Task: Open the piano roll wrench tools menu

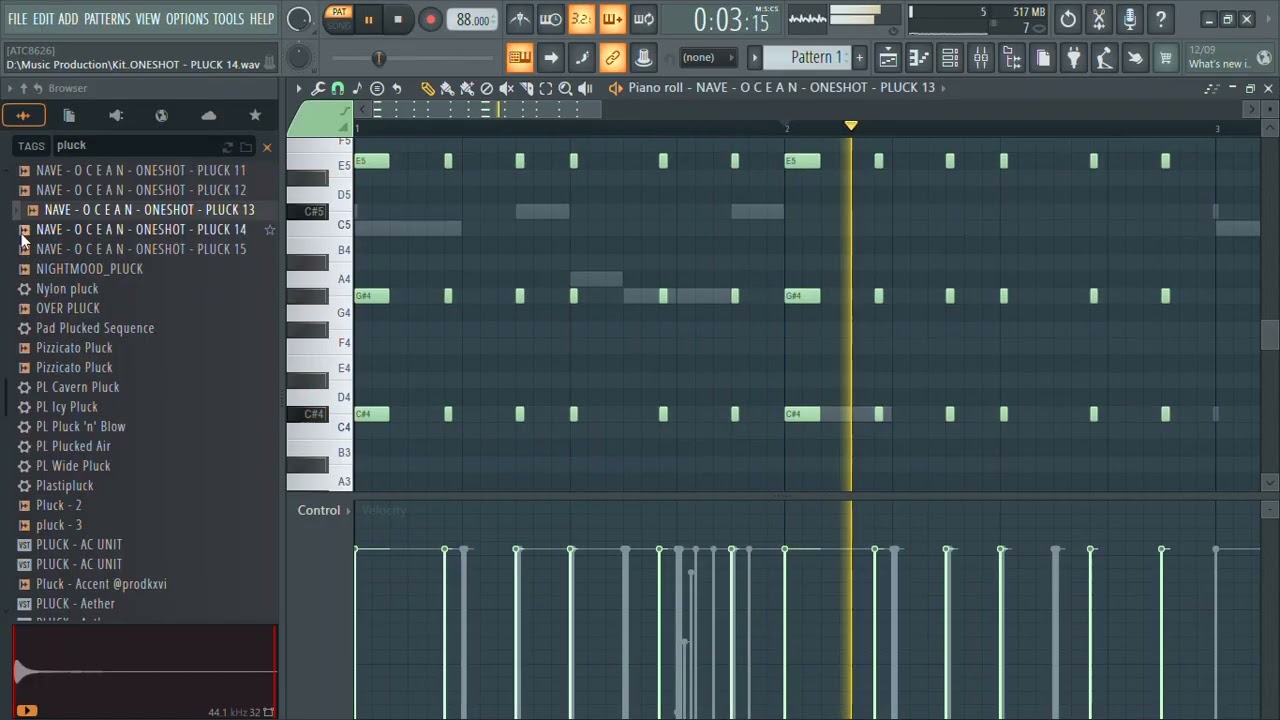Action: click(x=318, y=88)
